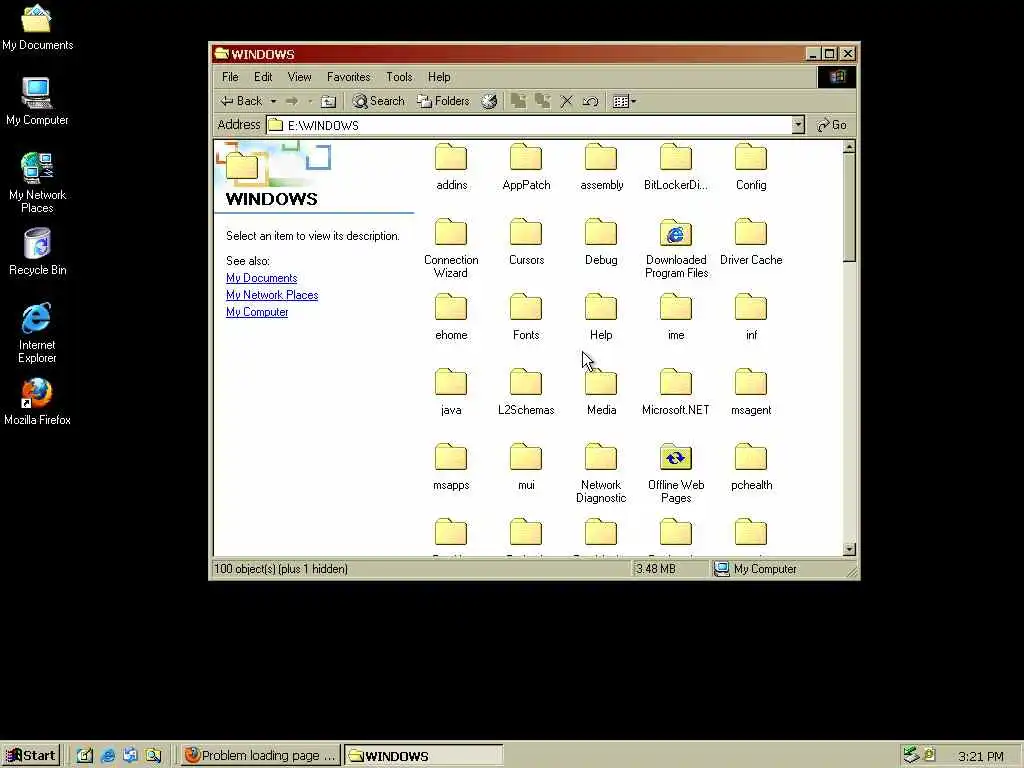
Task: Expand the Address bar dropdown
Action: point(797,125)
